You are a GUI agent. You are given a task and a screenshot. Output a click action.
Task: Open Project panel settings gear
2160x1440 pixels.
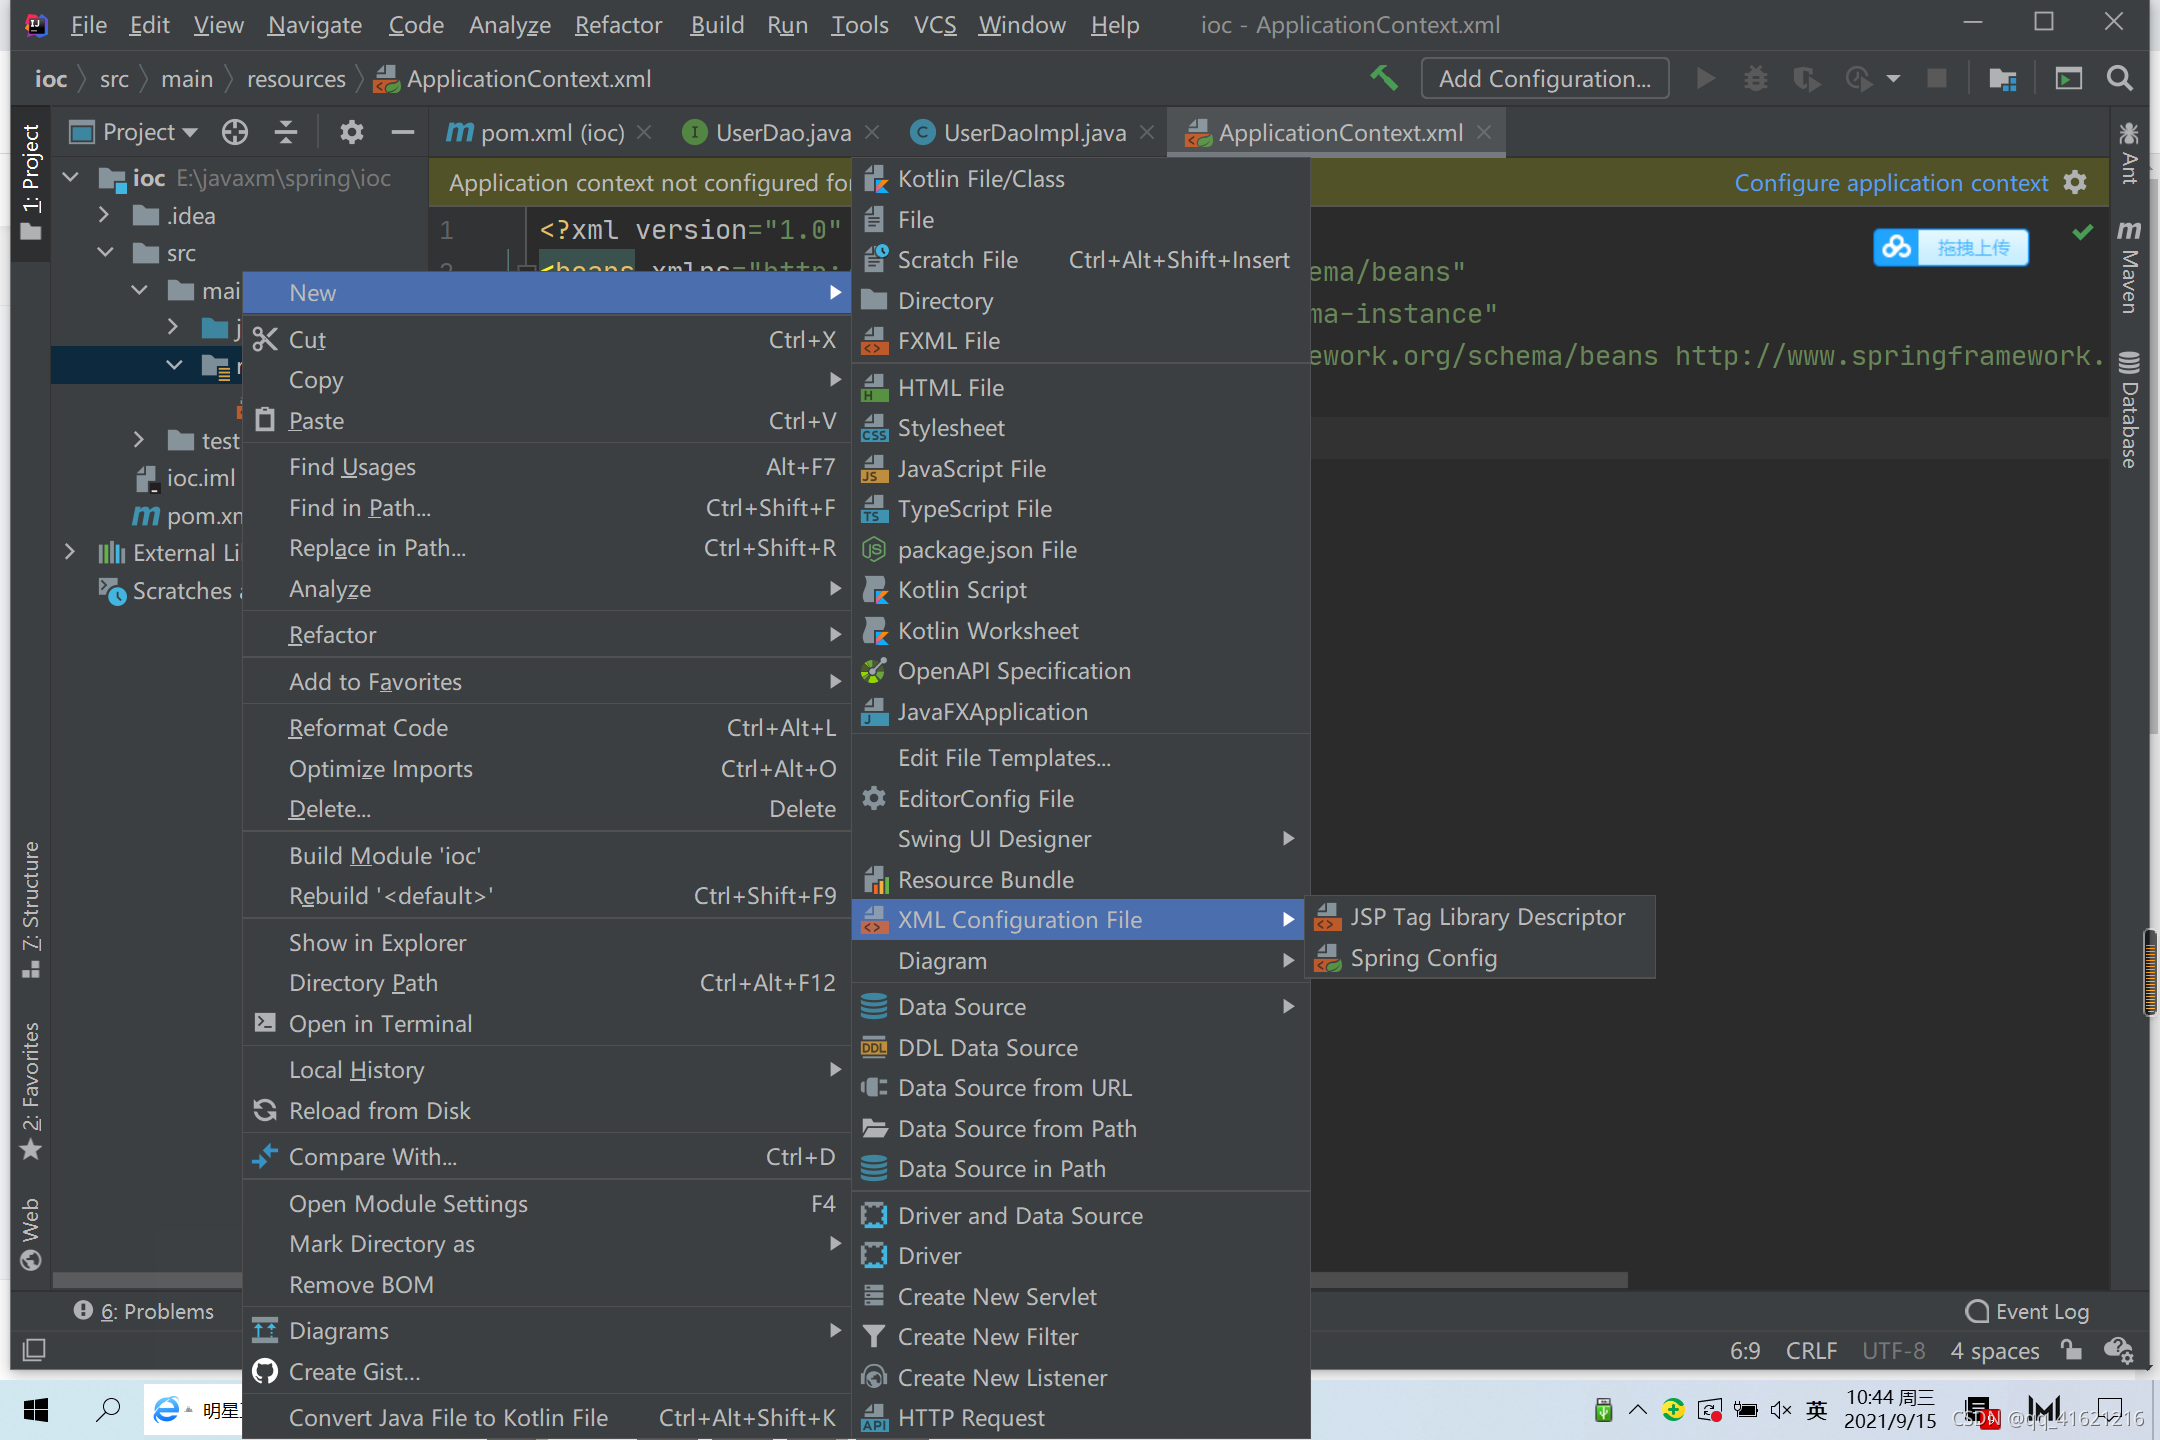[351, 132]
